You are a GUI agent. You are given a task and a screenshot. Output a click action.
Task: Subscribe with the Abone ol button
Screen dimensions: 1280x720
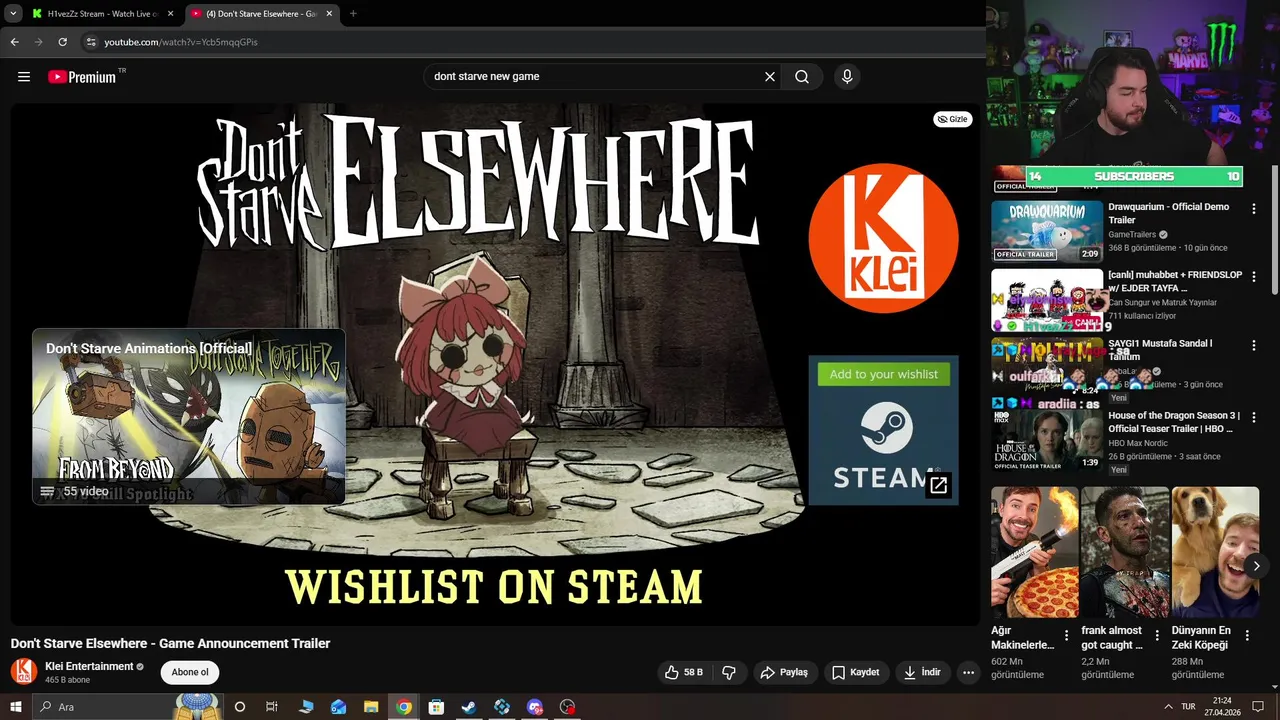coord(190,672)
